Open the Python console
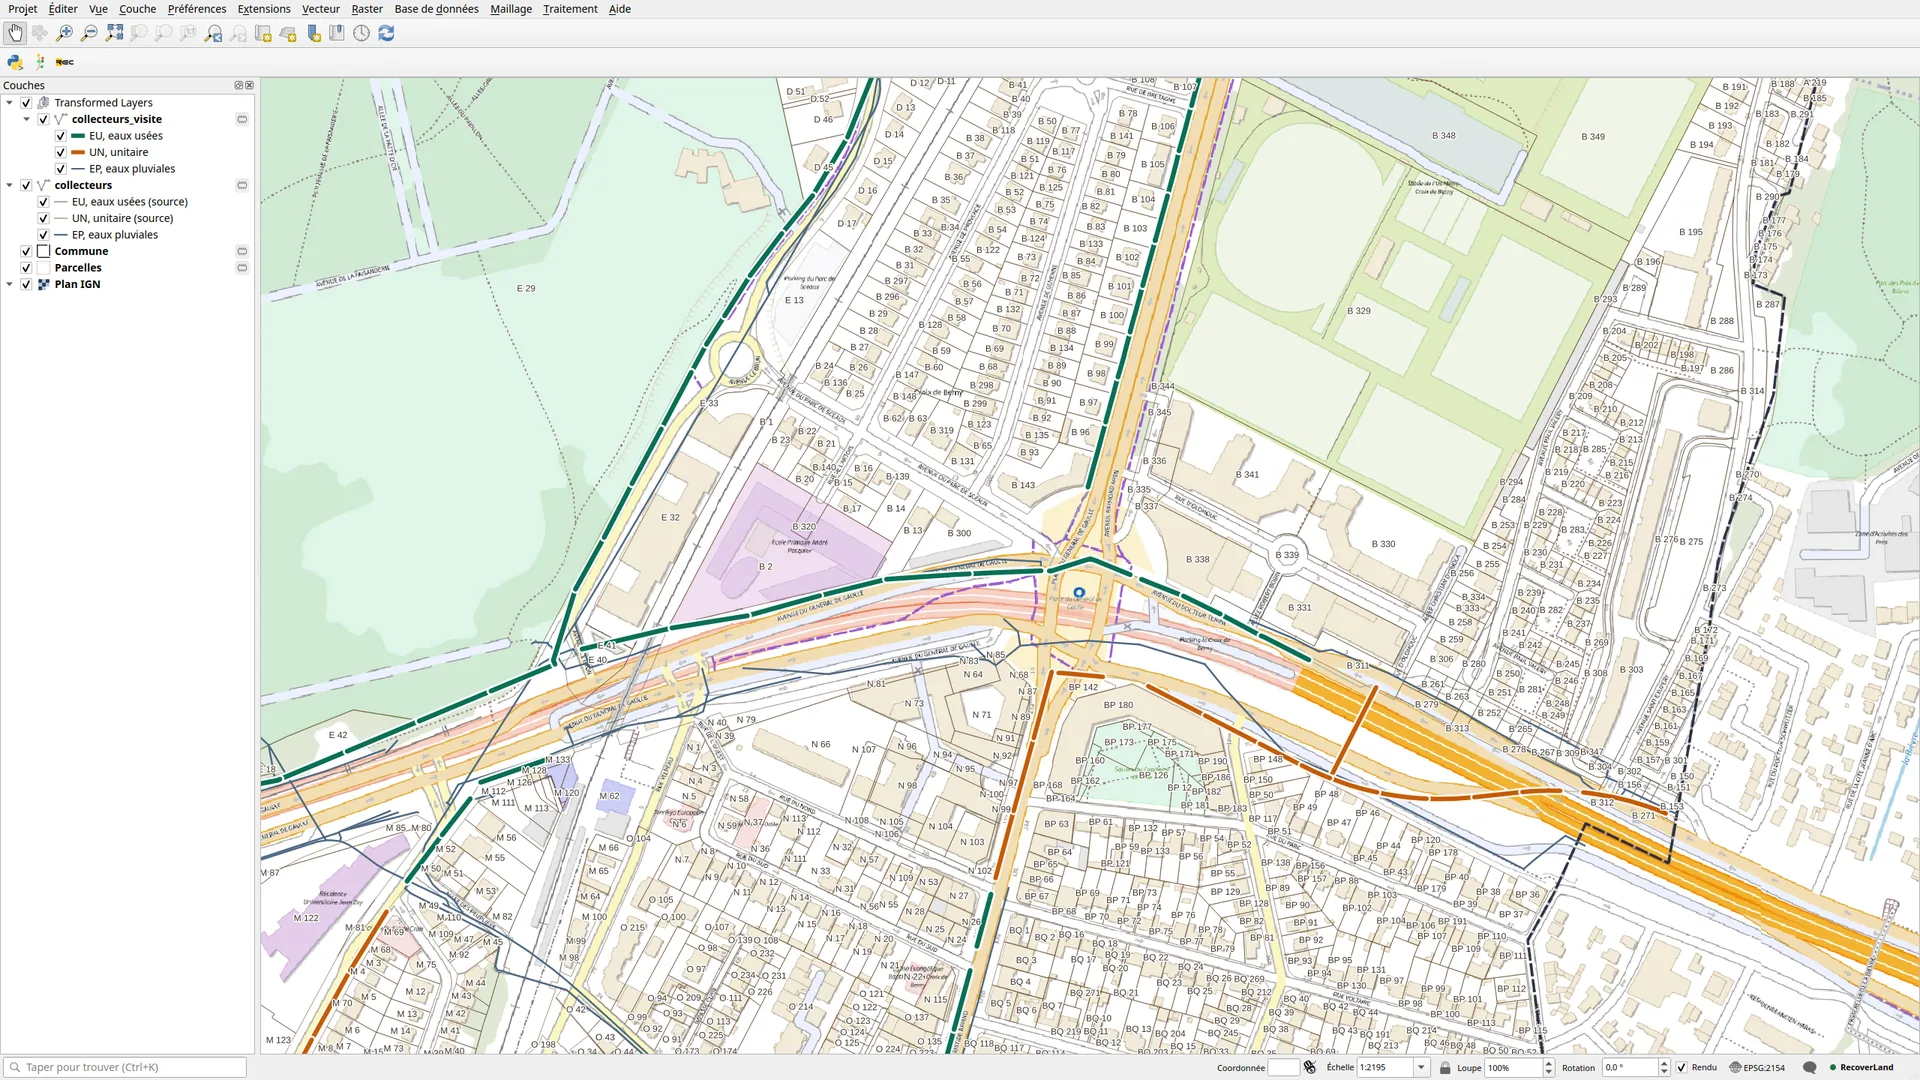The image size is (1920, 1080). point(15,62)
